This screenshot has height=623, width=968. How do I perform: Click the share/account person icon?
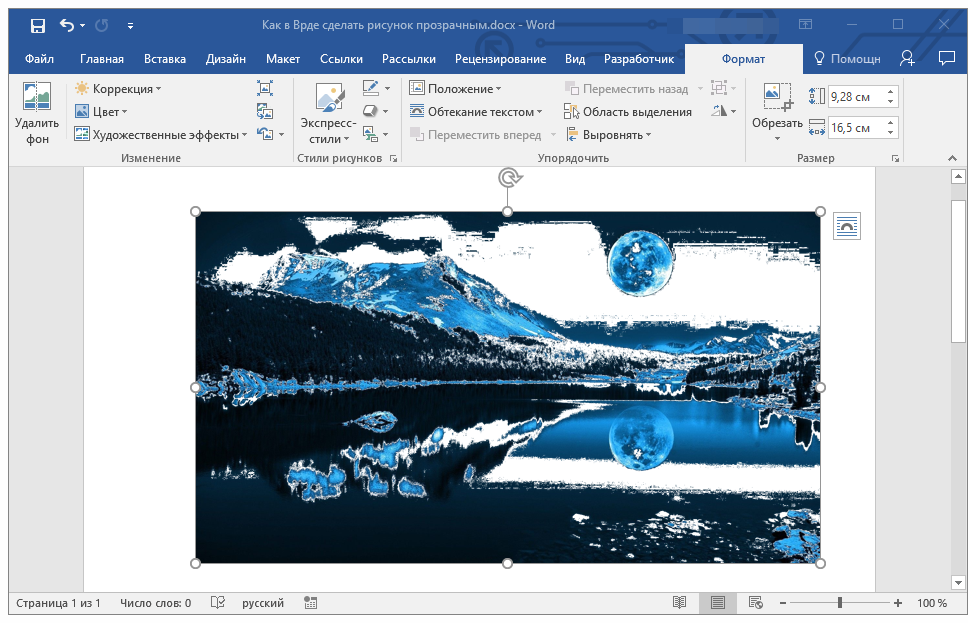[x=907, y=59]
